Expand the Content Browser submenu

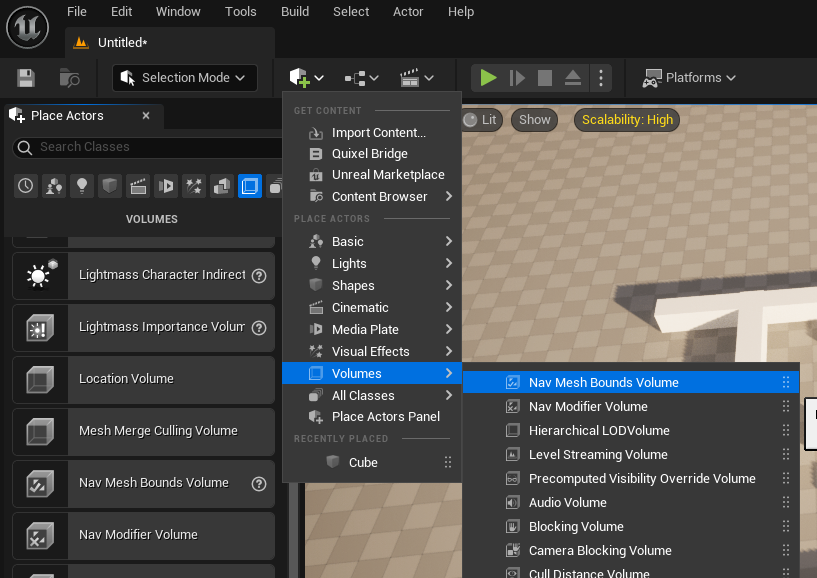click(372, 196)
